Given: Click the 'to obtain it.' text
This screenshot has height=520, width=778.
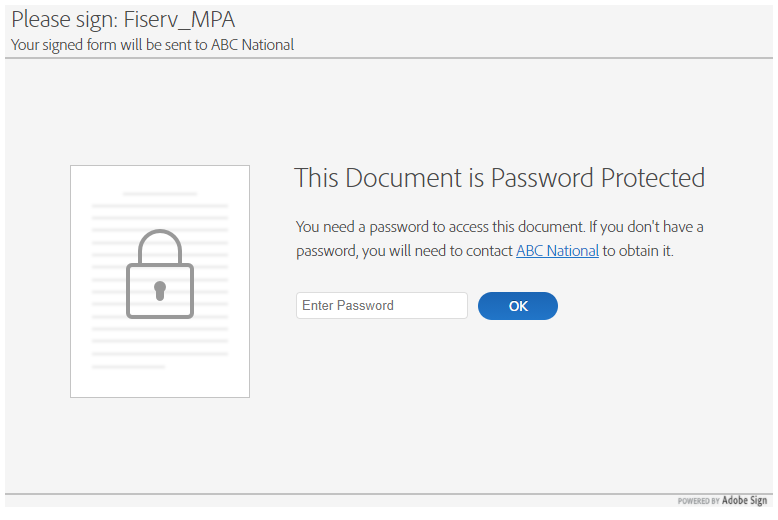Looking at the screenshot, I should tap(638, 251).
